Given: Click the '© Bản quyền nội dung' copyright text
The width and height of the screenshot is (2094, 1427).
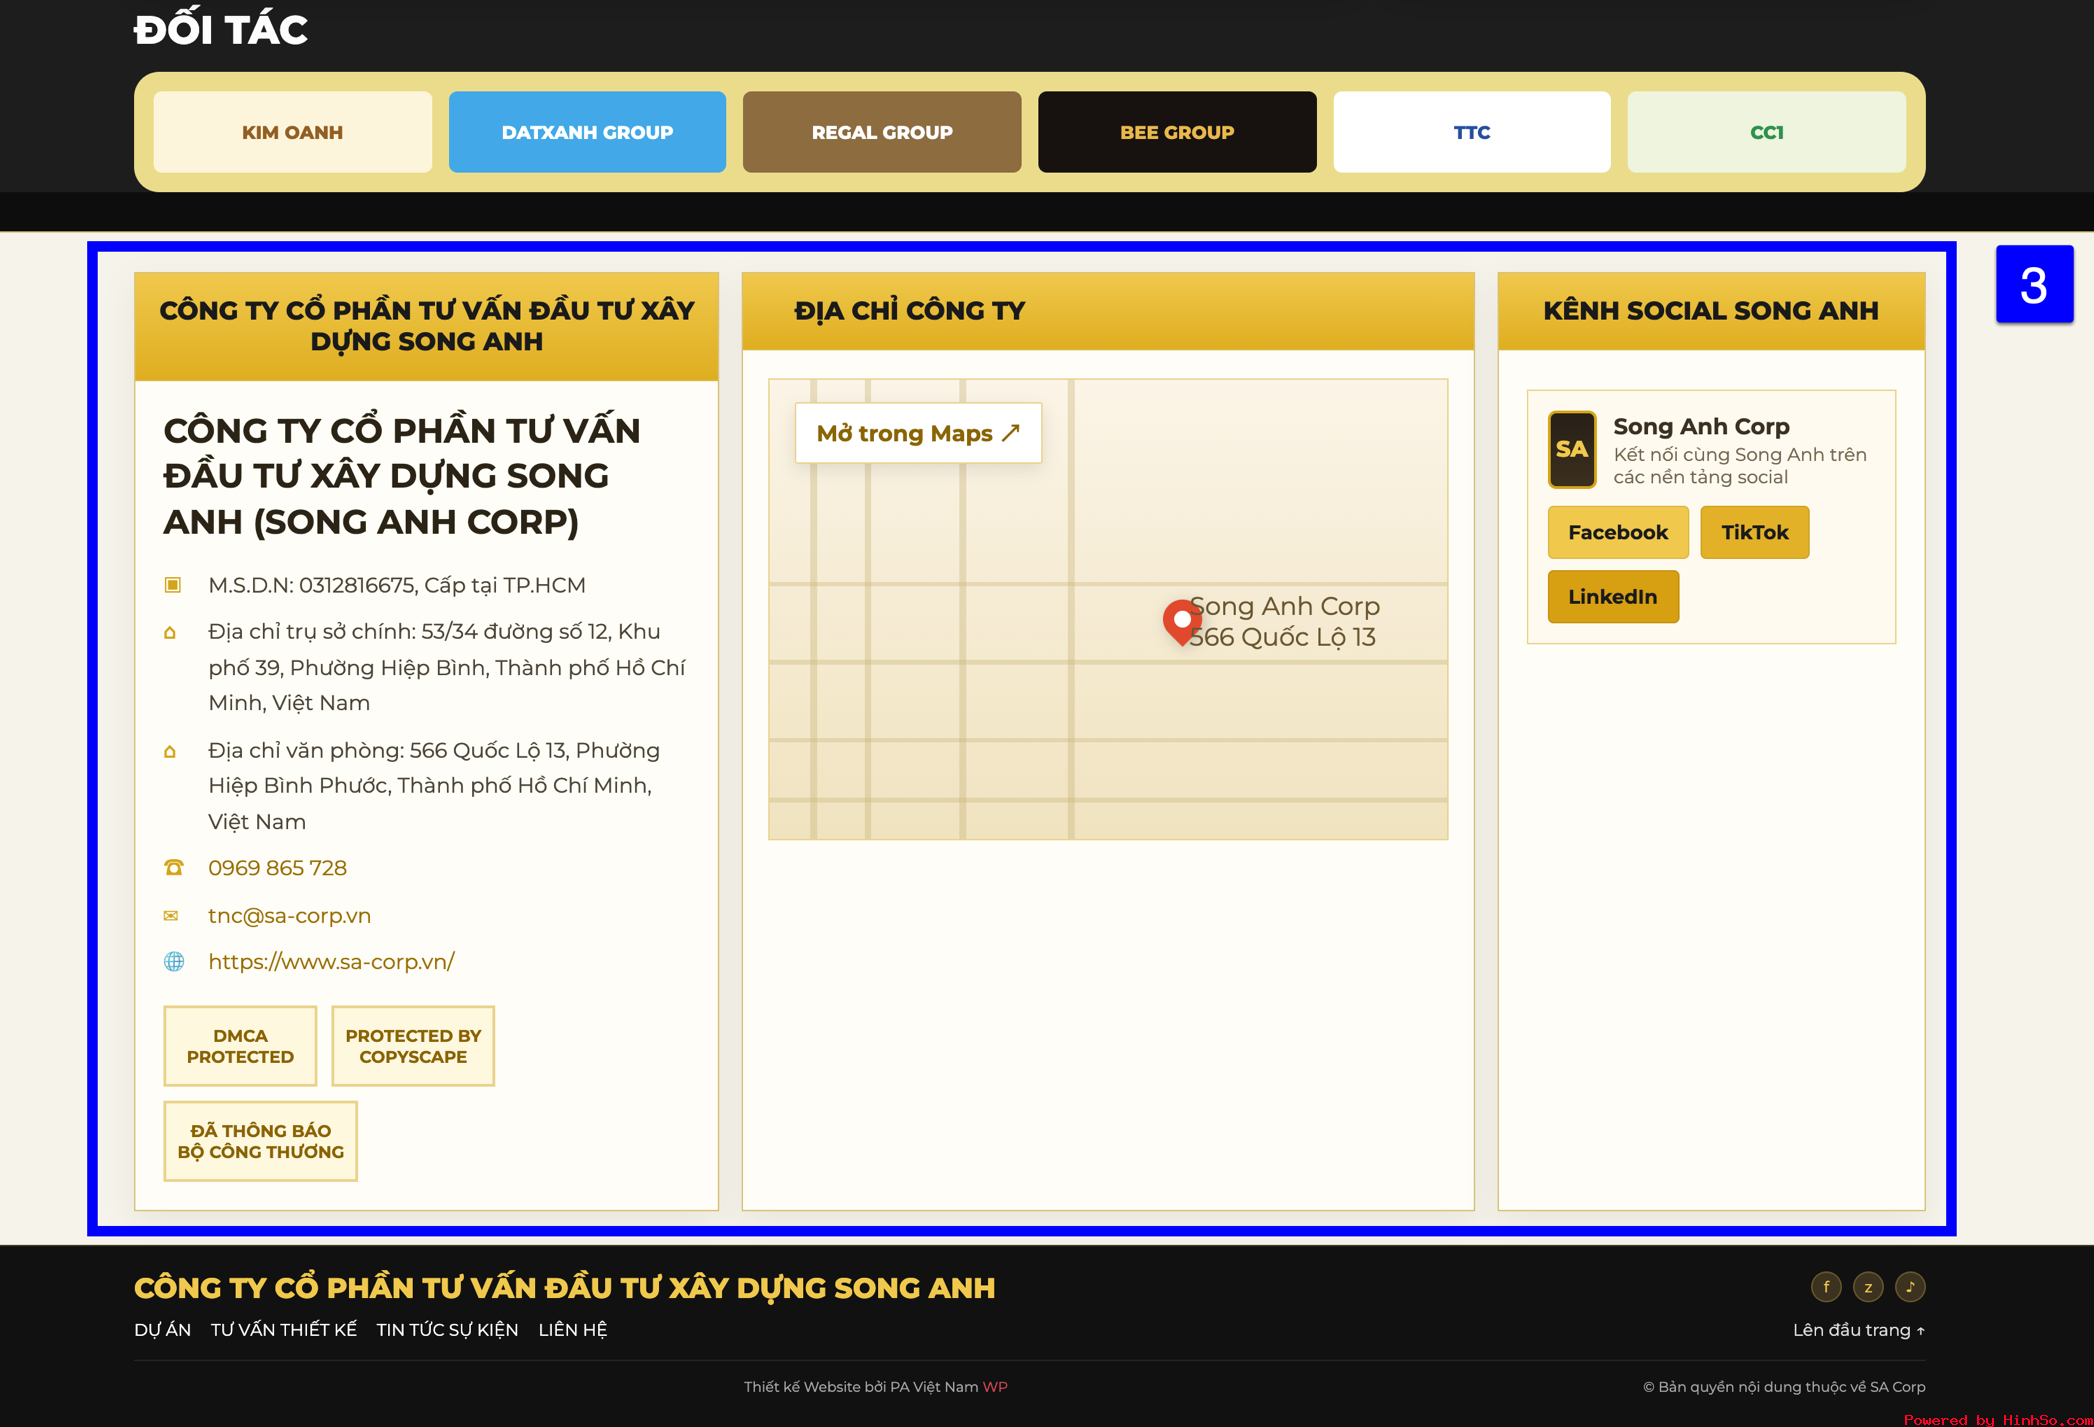Looking at the screenshot, I should (x=1784, y=1387).
